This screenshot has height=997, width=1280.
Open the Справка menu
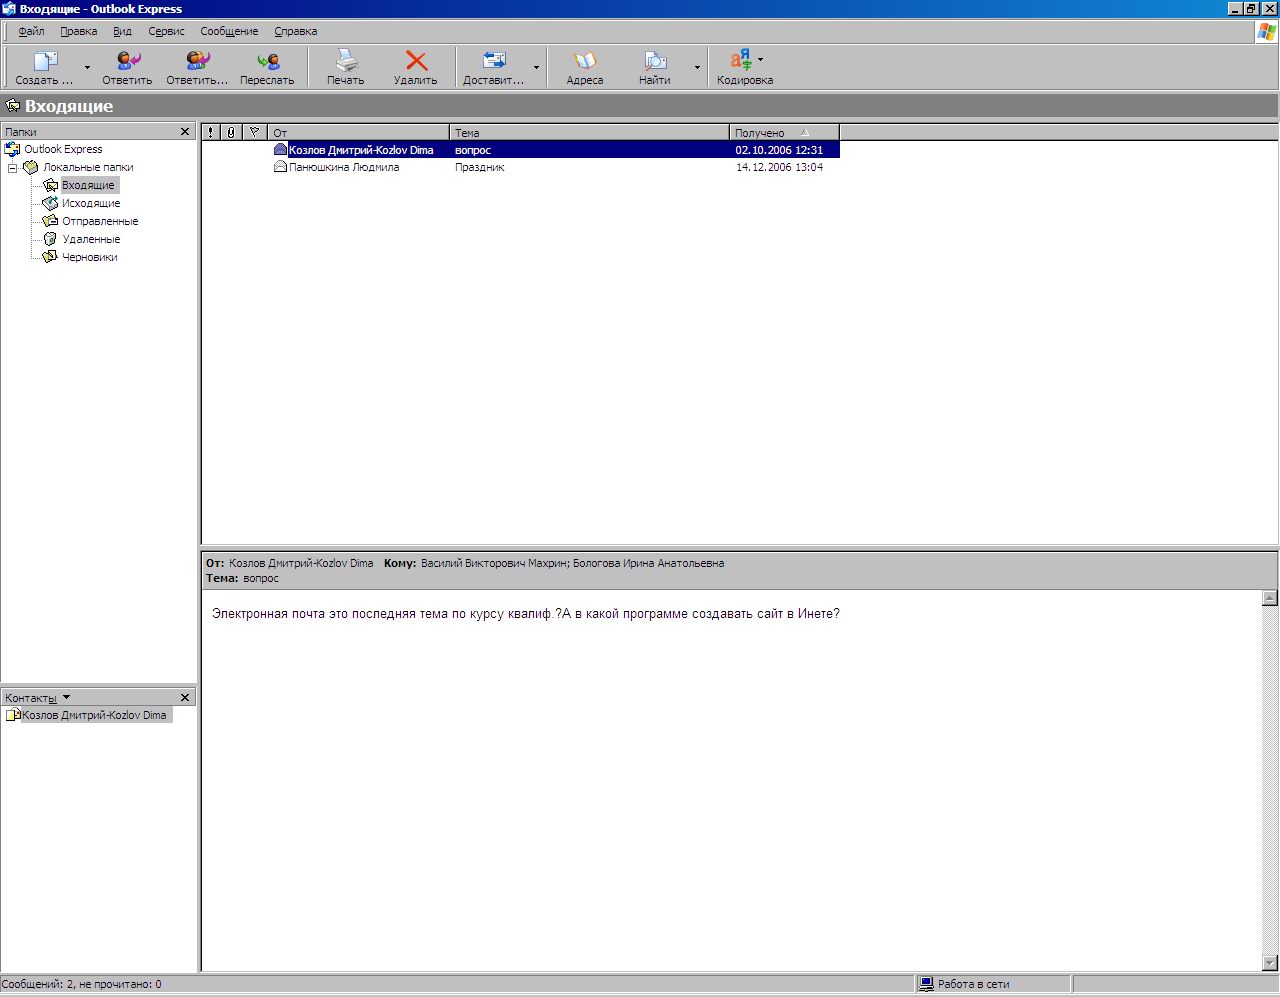coord(296,31)
